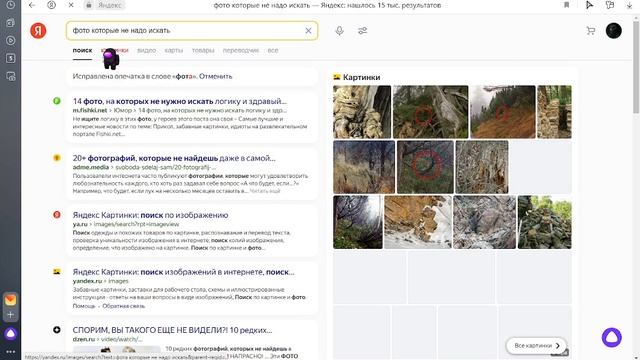Click the Помощь sitelink
640x360 pixels.
click(84, 306)
